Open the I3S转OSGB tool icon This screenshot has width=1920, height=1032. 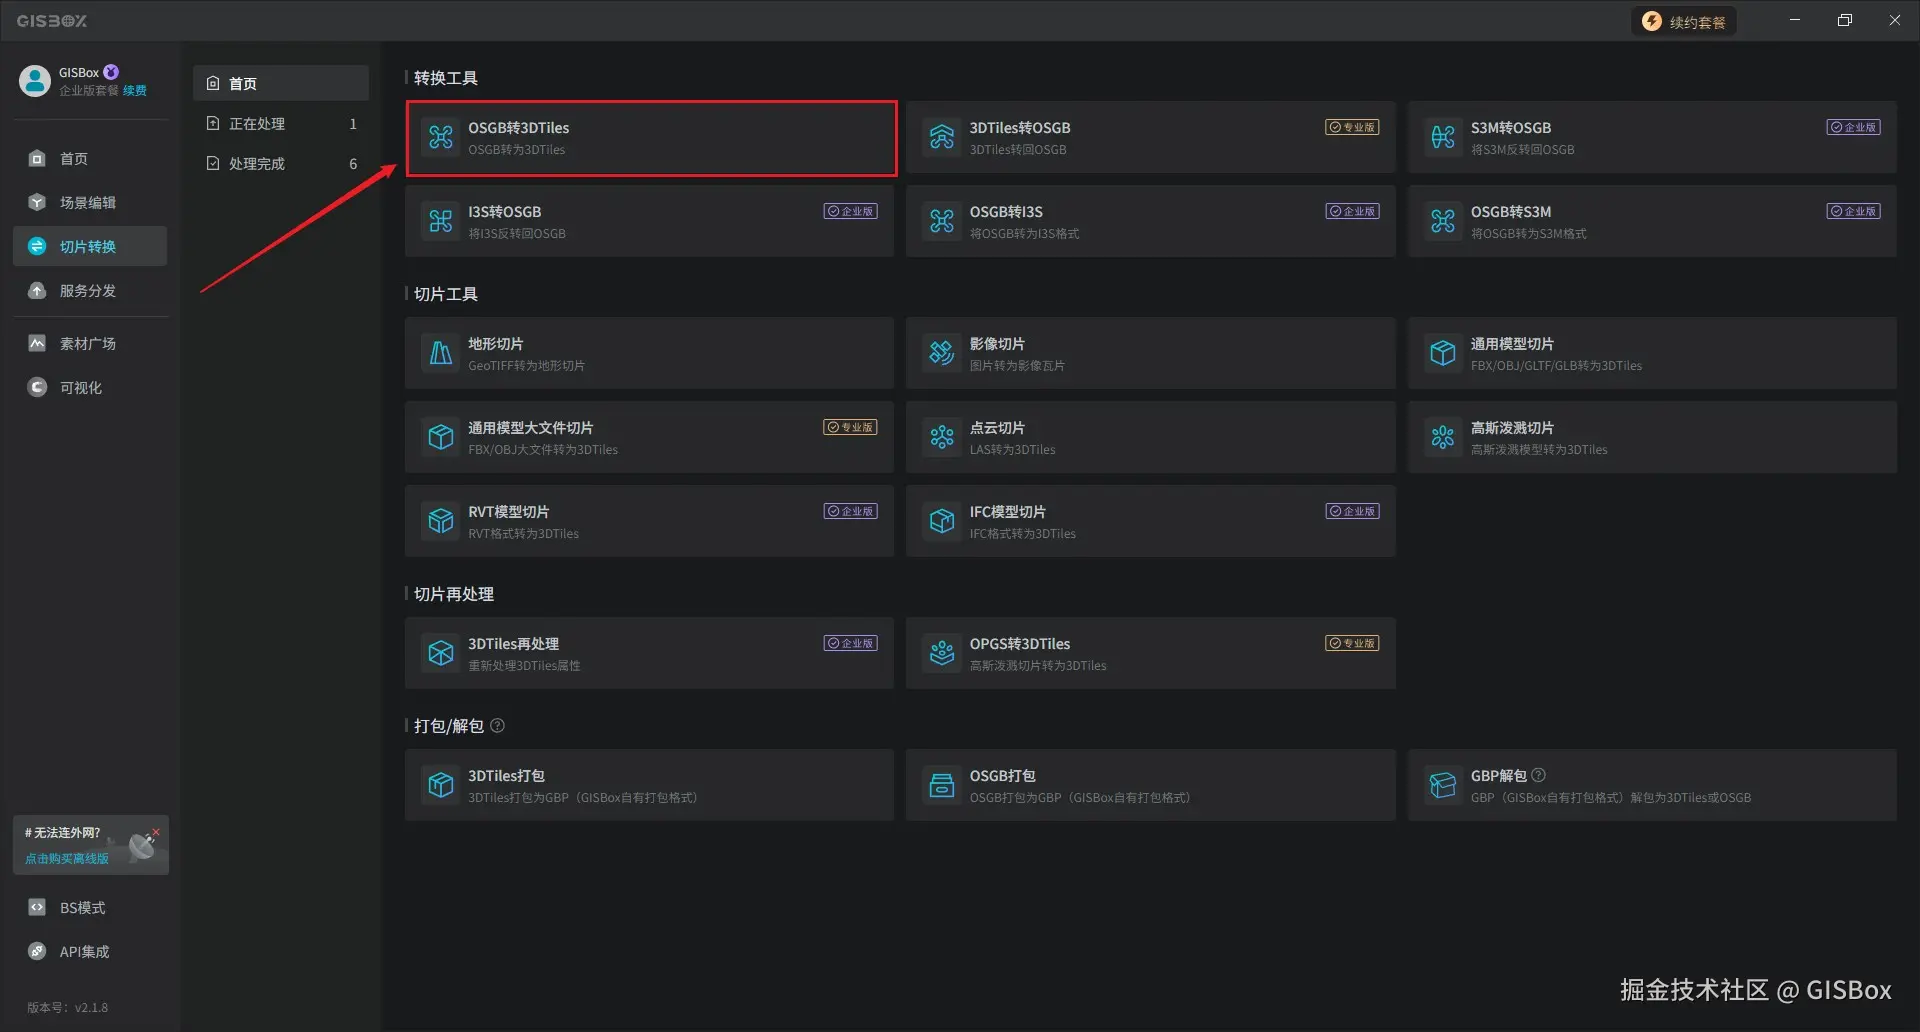[441, 221]
